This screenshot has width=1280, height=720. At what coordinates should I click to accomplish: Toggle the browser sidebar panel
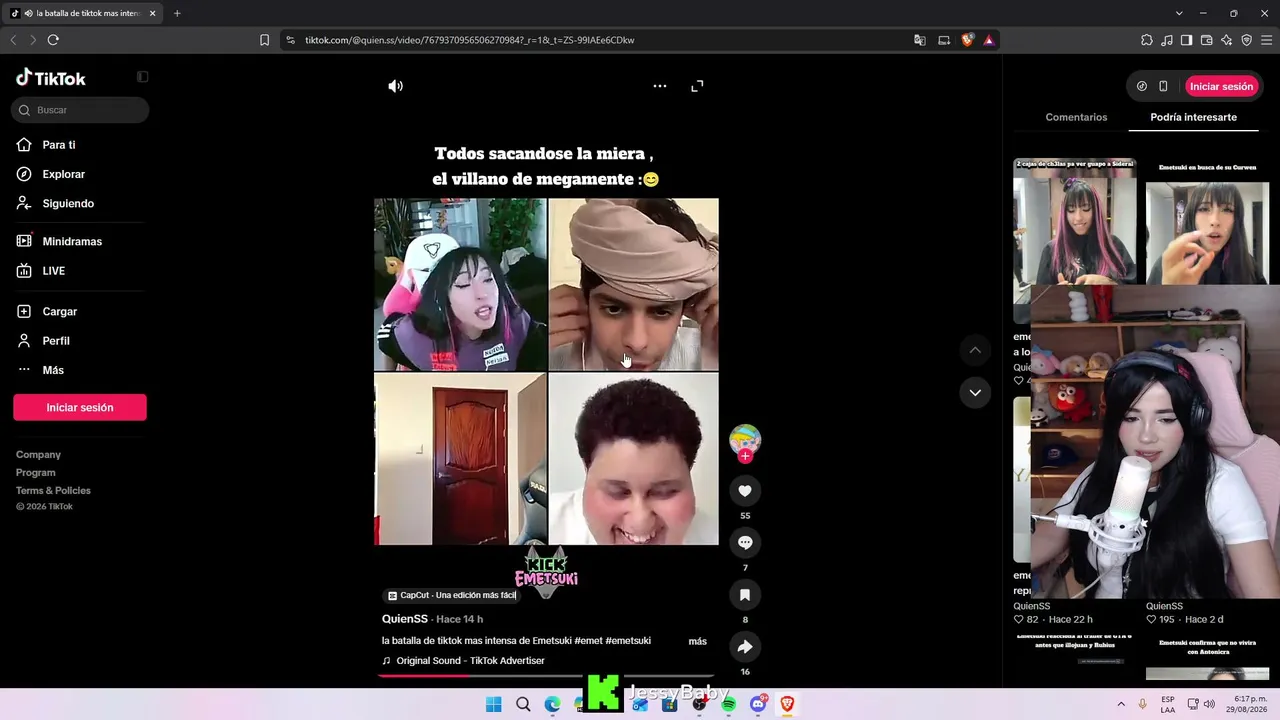(1187, 40)
